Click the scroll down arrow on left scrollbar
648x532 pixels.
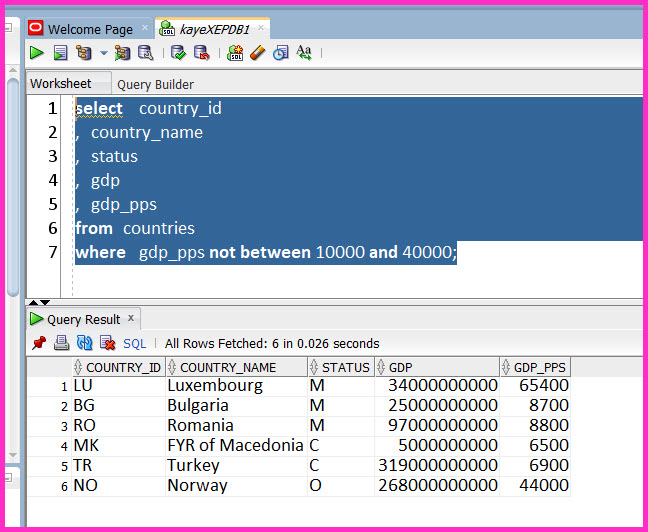pos(13,455)
